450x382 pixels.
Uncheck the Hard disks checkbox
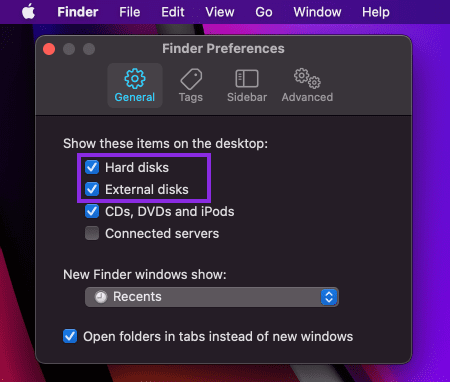click(x=92, y=167)
